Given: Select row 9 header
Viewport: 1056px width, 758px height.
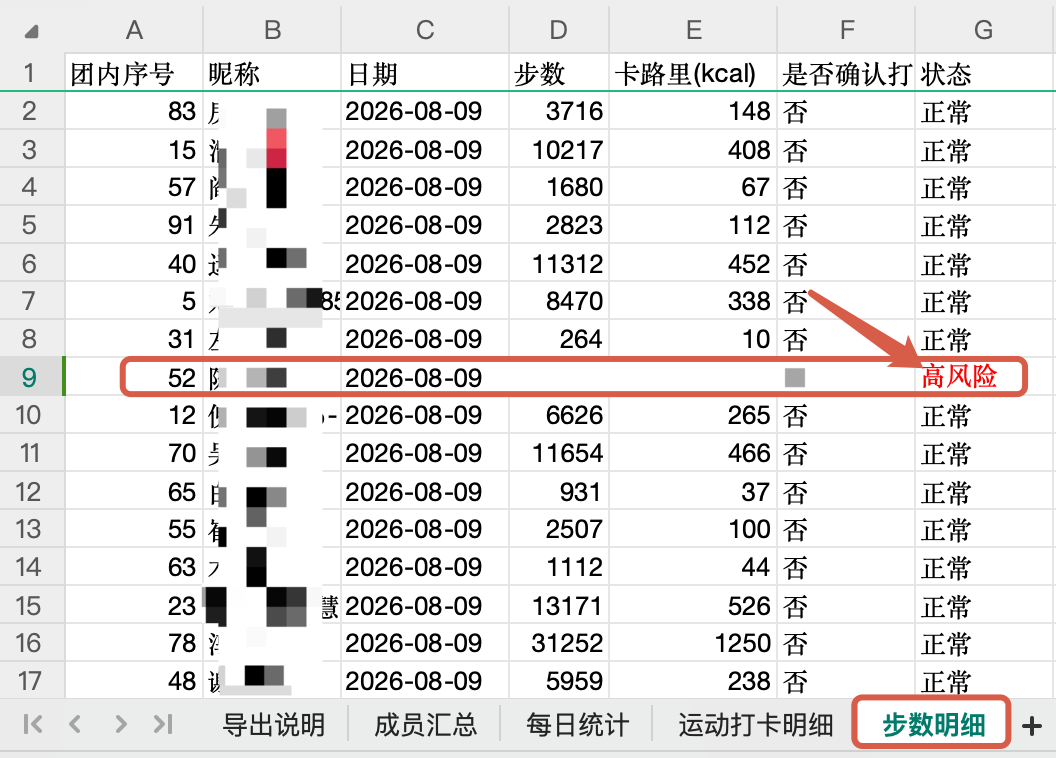Looking at the screenshot, I should 29,377.
